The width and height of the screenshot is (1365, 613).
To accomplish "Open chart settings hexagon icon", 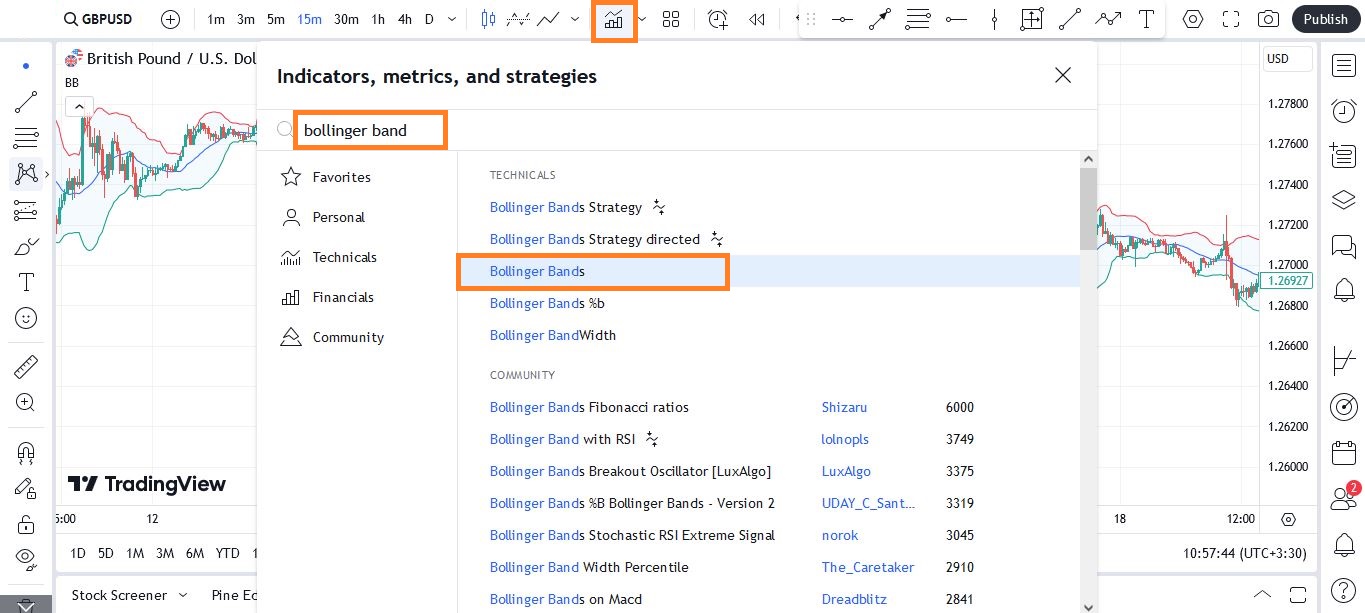I will tap(1192, 19).
